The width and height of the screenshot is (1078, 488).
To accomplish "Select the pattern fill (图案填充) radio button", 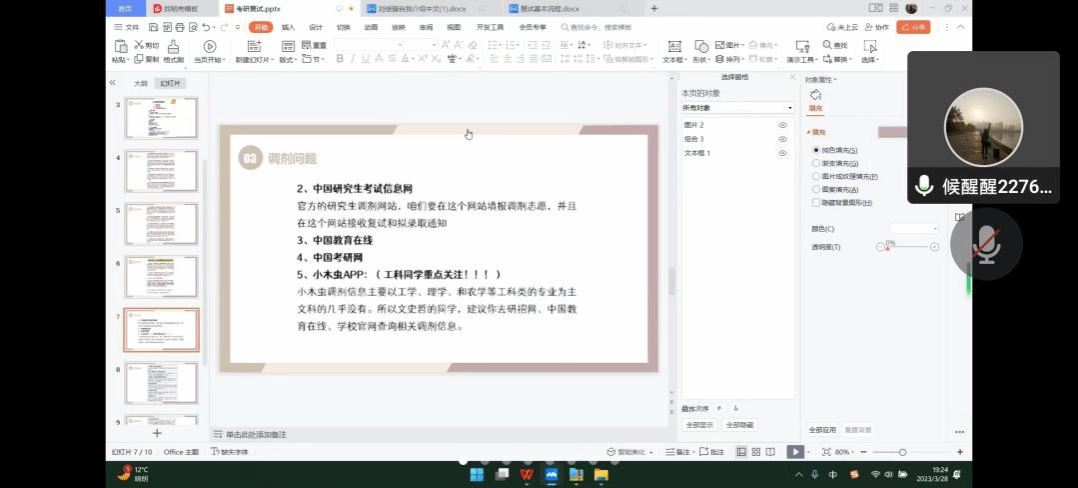I will 816,189.
